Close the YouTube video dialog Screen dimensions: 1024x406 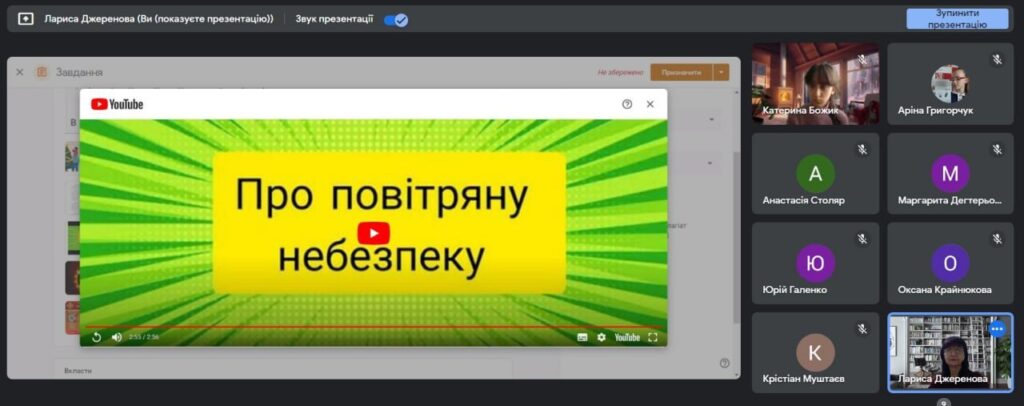pyautogui.click(x=650, y=104)
